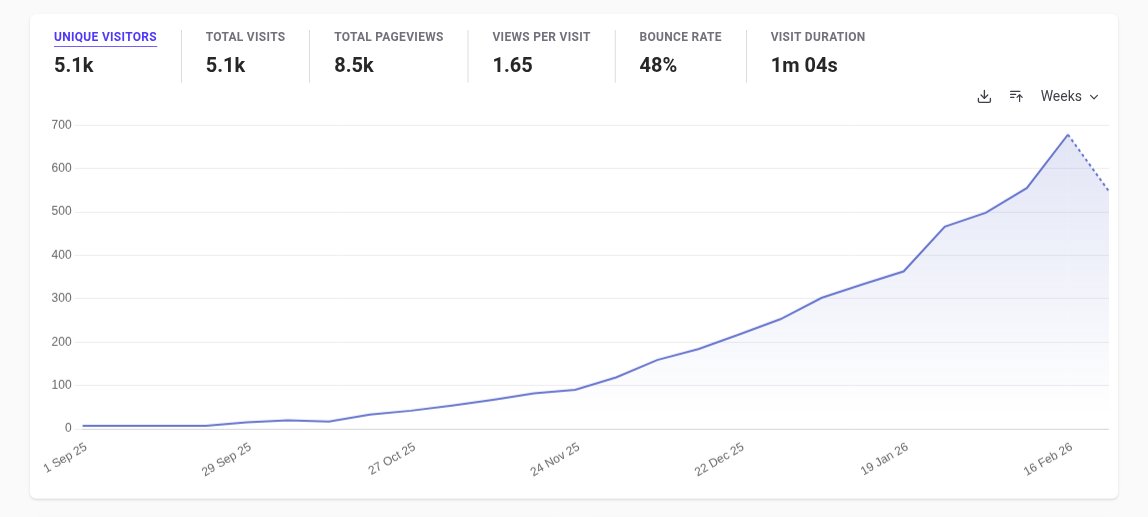Click the end of the dotted line segment
Image resolution: width=1148 pixels, height=517 pixels.
point(1108,190)
